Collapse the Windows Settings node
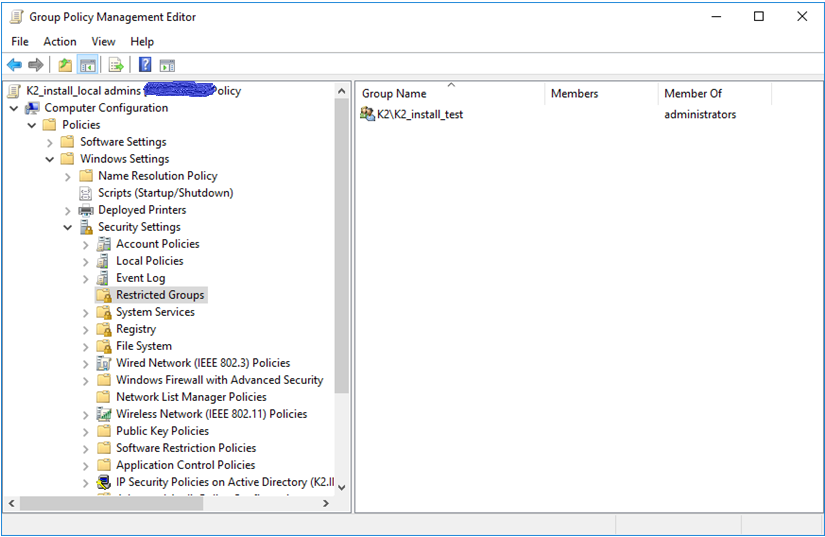825x537 pixels. [x=50, y=159]
